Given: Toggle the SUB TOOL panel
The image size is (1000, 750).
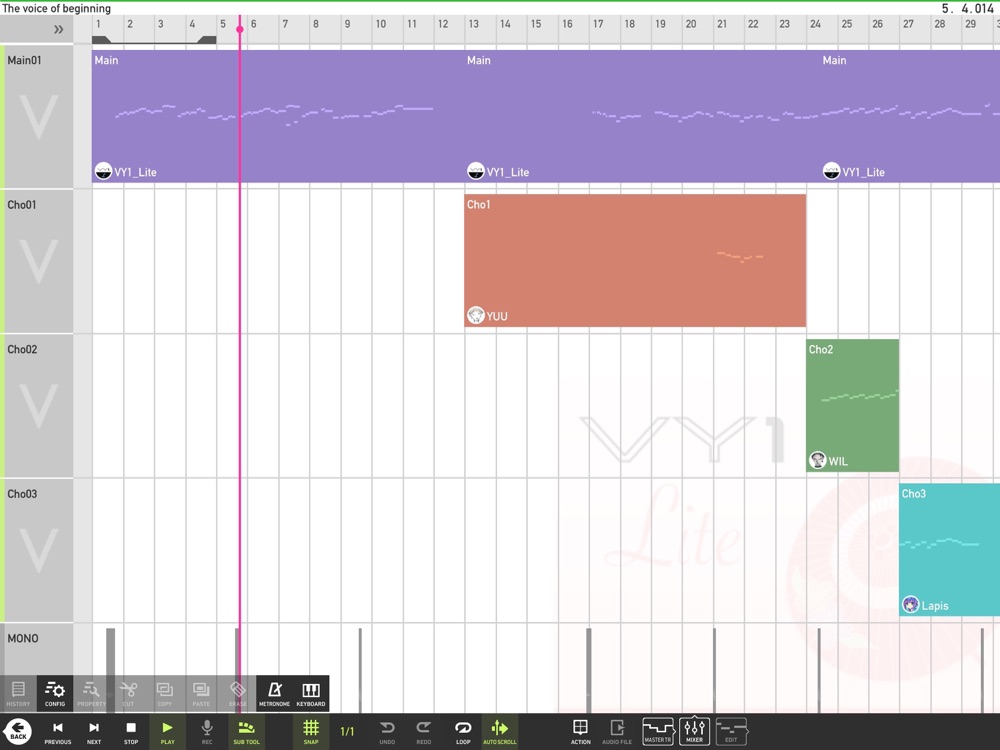Looking at the screenshot, I should point(246,732).
